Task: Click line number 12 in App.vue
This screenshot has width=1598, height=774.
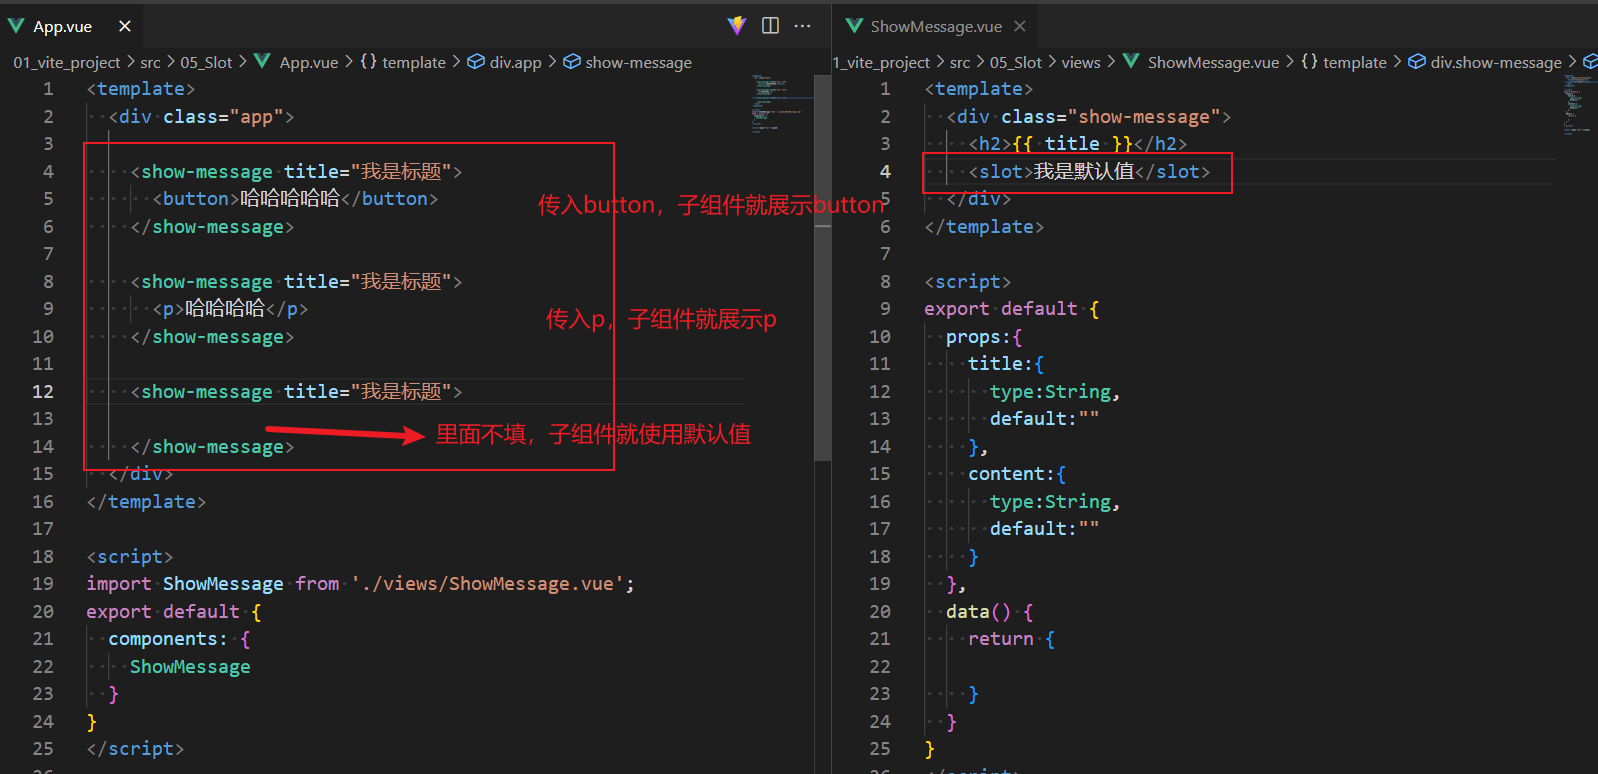Action: pos(43,392)
